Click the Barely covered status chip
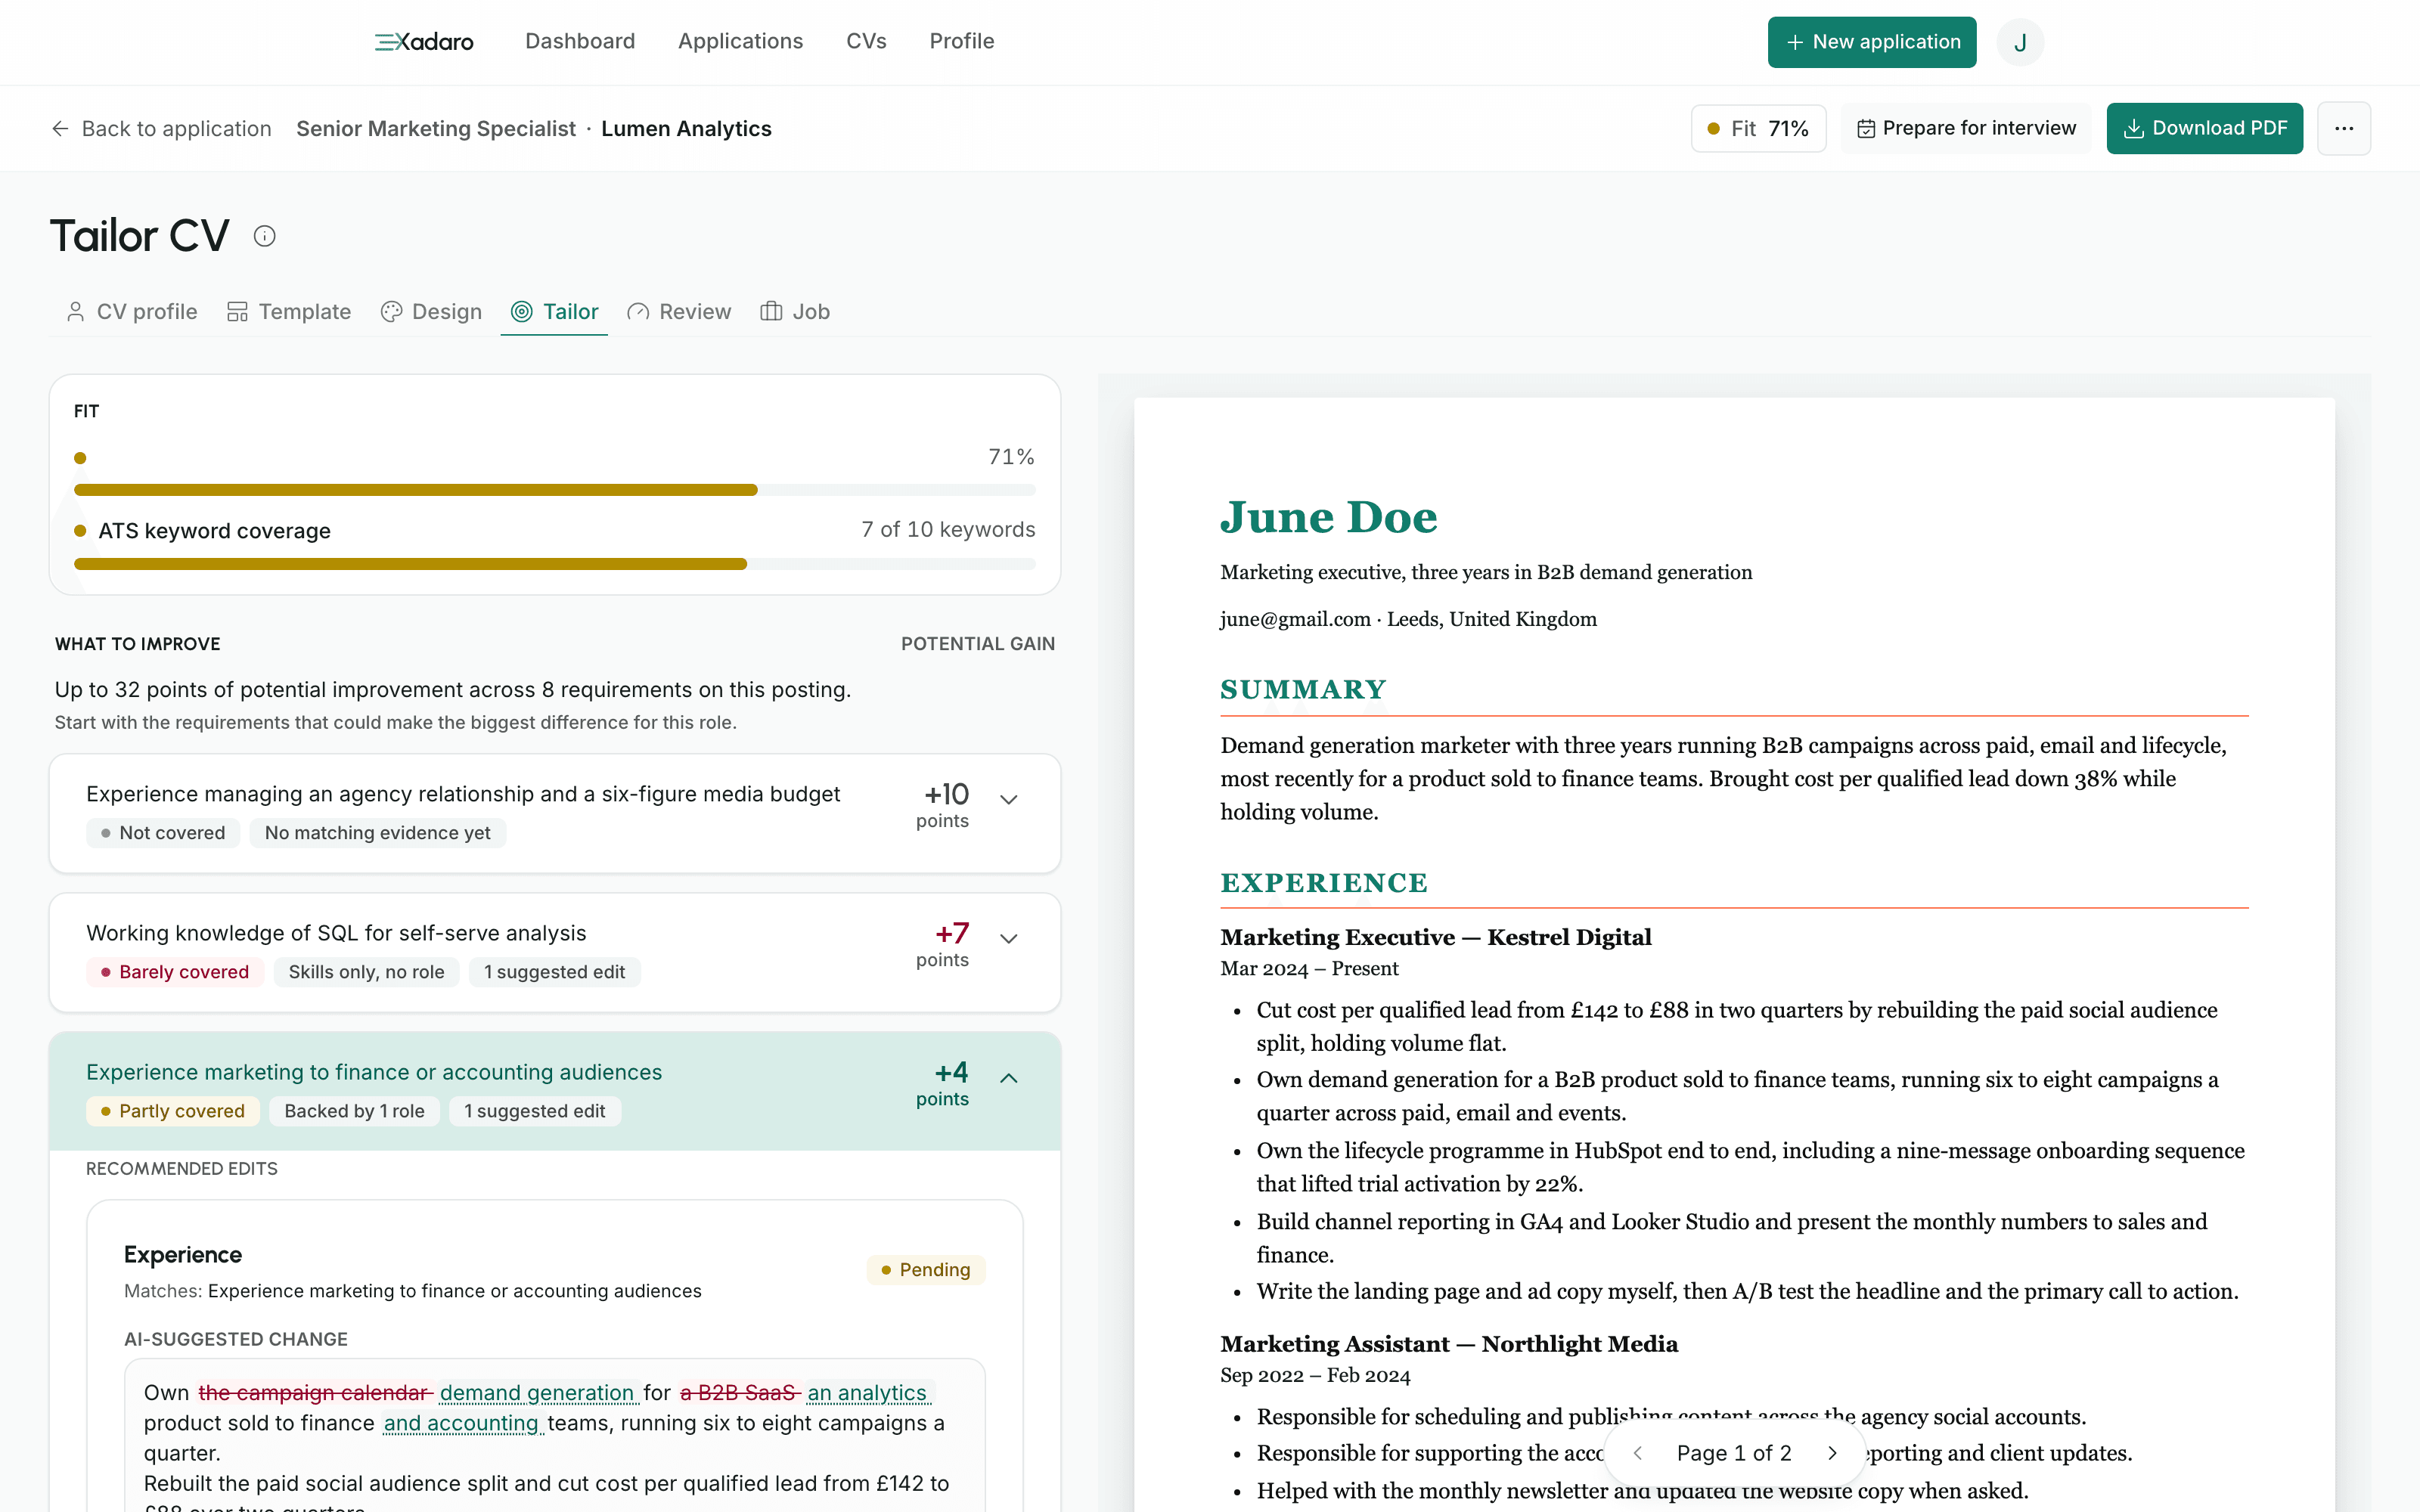This screenshot has height=1512, width=2420. [x=175, y=972]
